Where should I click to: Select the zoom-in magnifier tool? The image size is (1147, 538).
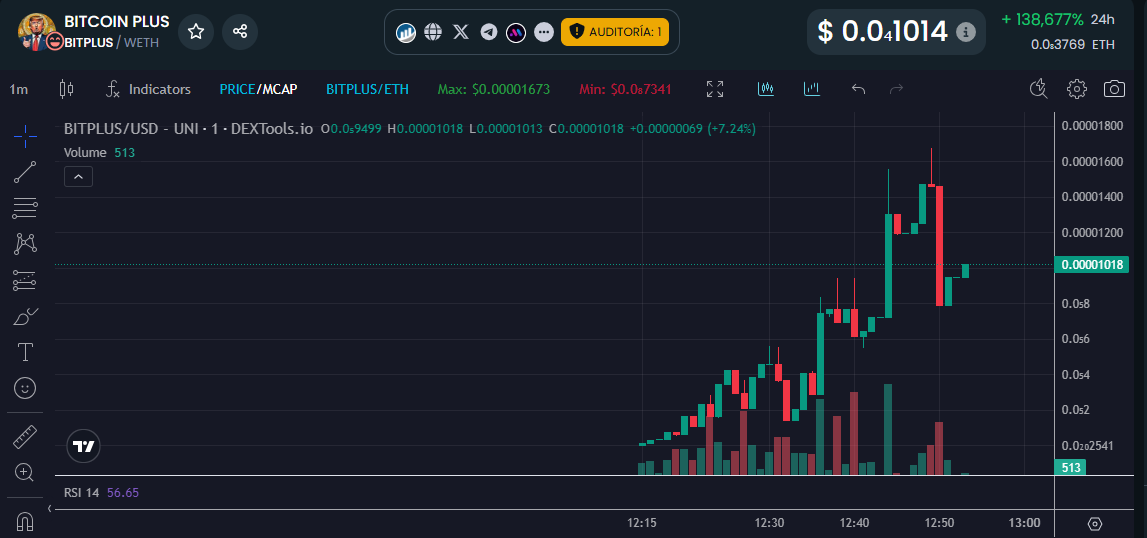(x=25, y=473)
